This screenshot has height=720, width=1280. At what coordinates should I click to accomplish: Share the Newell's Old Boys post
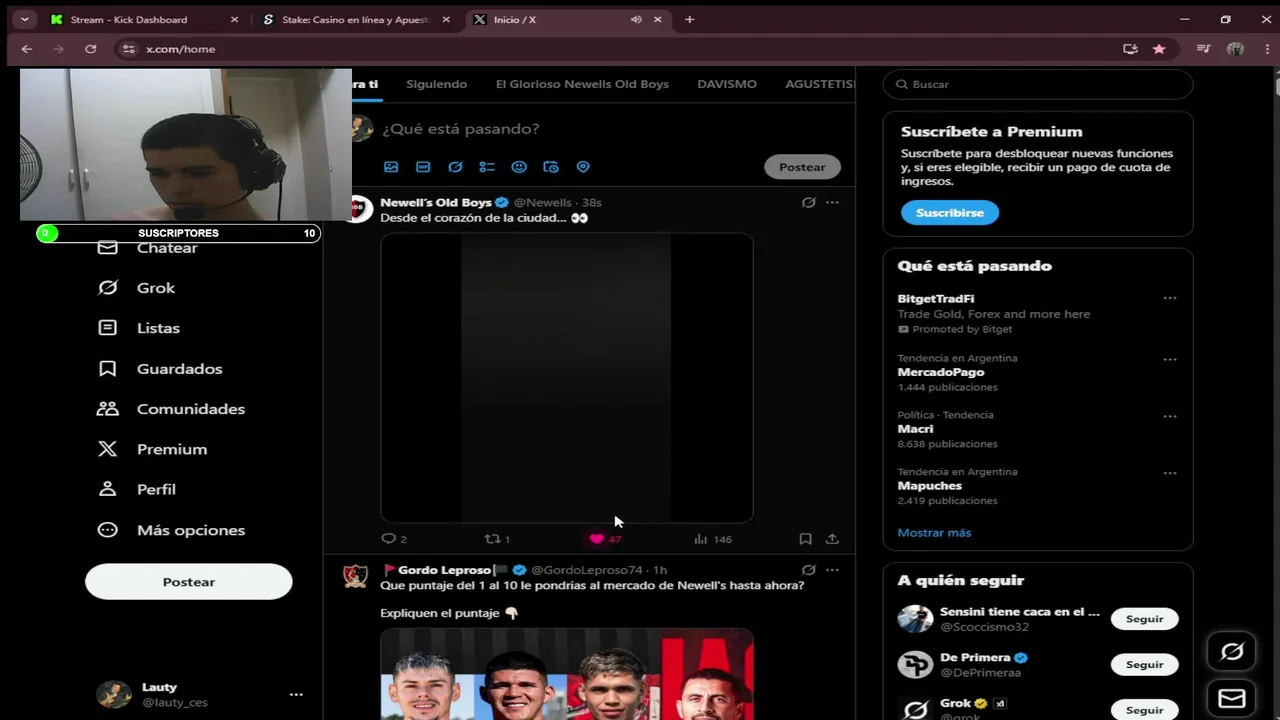click(832, 539)
